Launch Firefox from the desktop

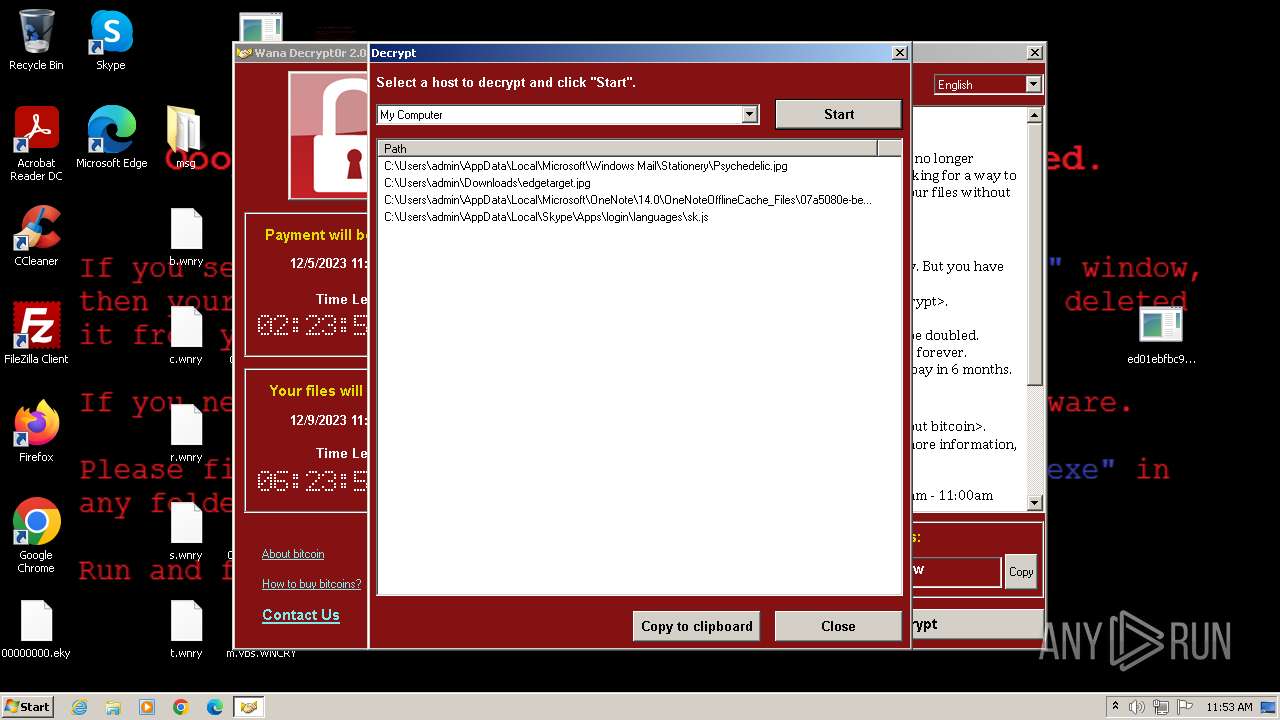point(36,432)
